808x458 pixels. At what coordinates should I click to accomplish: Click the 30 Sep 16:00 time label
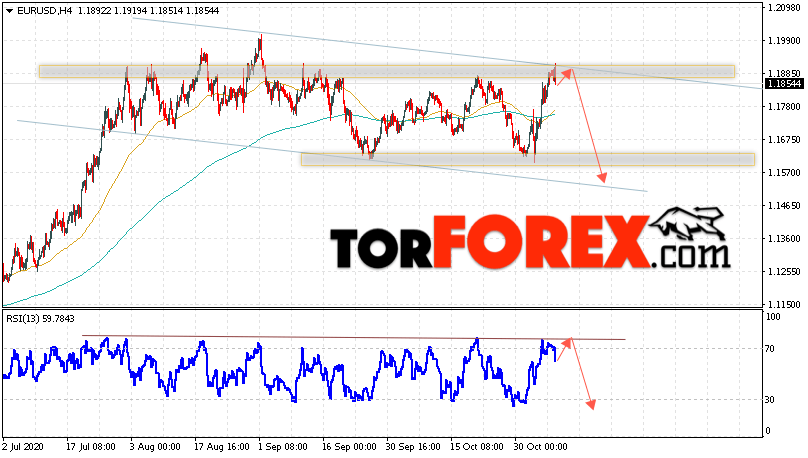pyautogui.click(x=413, y=447)
